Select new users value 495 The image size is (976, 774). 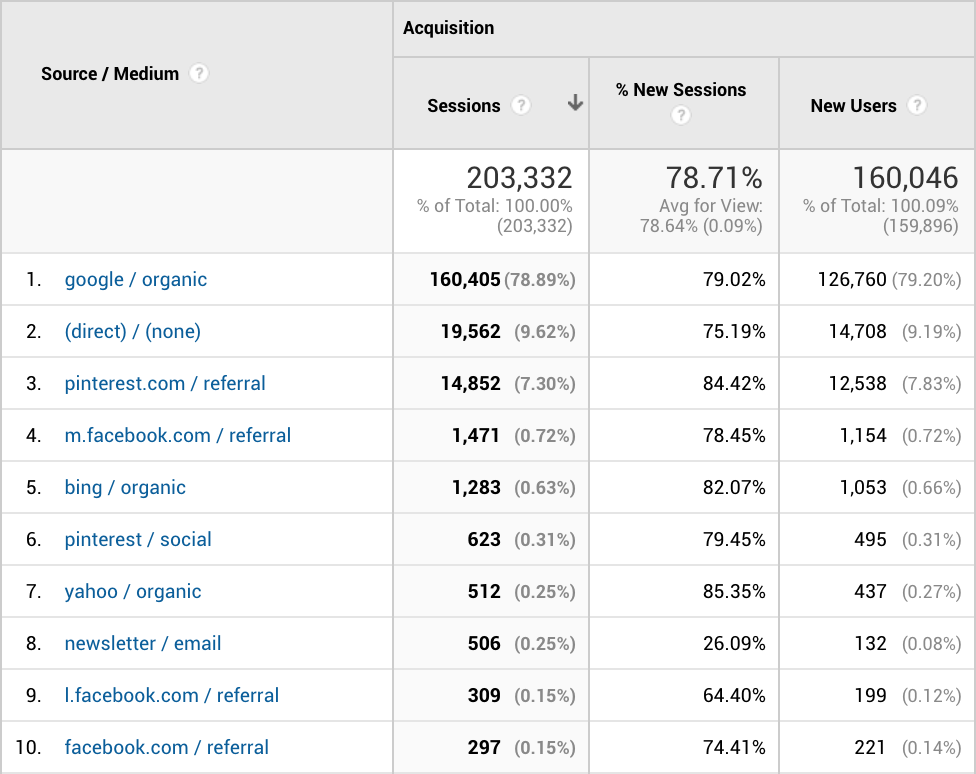point(871,539)
